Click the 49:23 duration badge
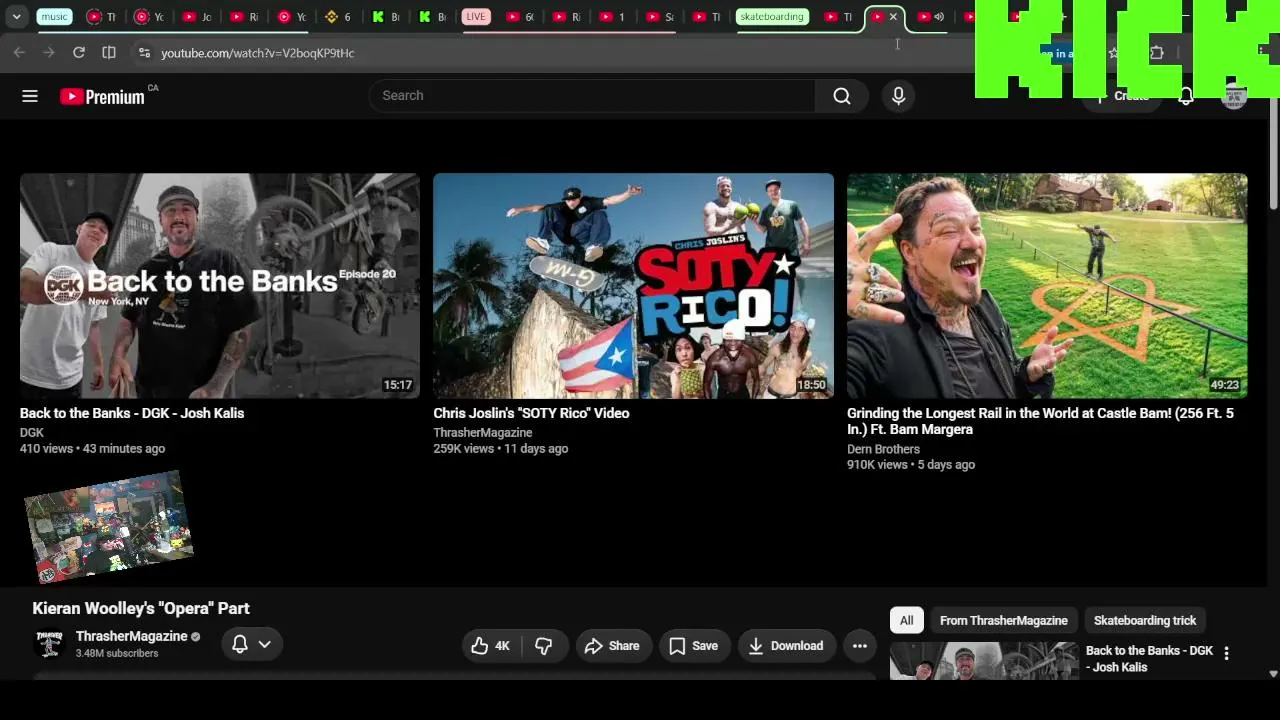 (x=1225, y=385)
